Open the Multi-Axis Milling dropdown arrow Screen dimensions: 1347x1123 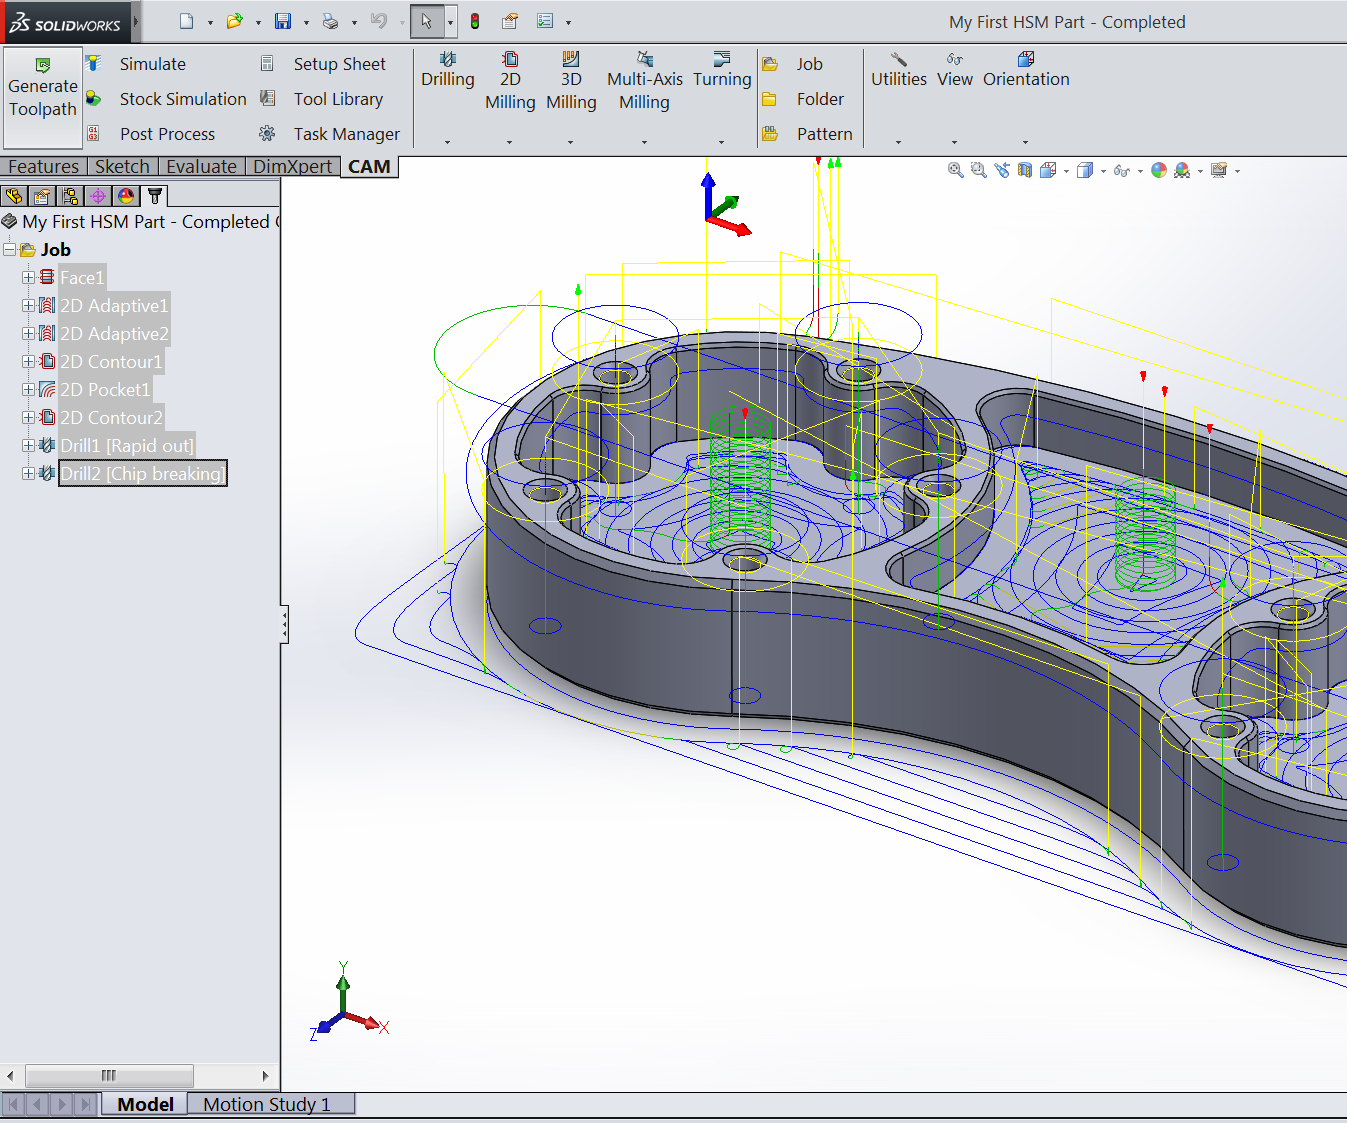coord(644,142)
